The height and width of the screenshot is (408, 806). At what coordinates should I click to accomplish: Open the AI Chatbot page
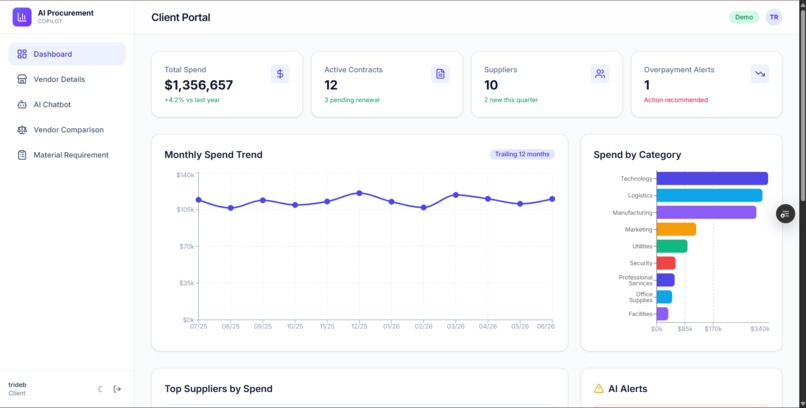pos(67,104)
